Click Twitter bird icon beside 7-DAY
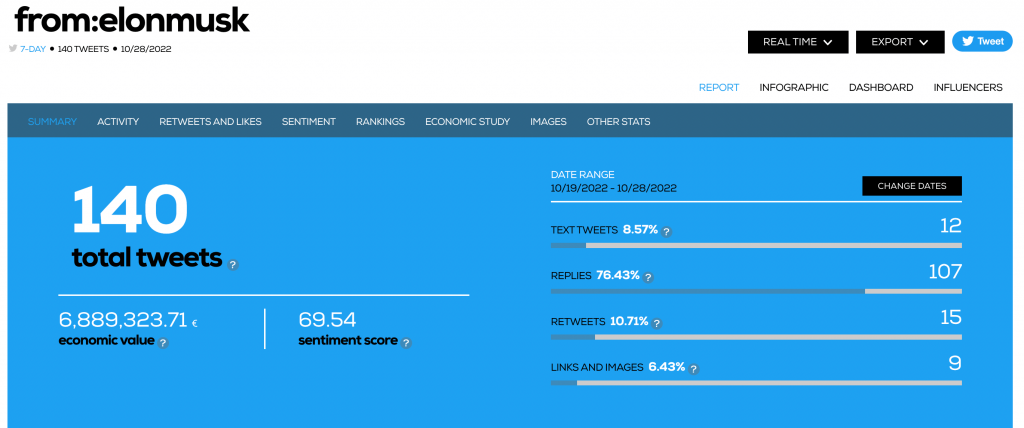Image resolution: width=1024 pixels, height=428 pixels. point(13,48)
